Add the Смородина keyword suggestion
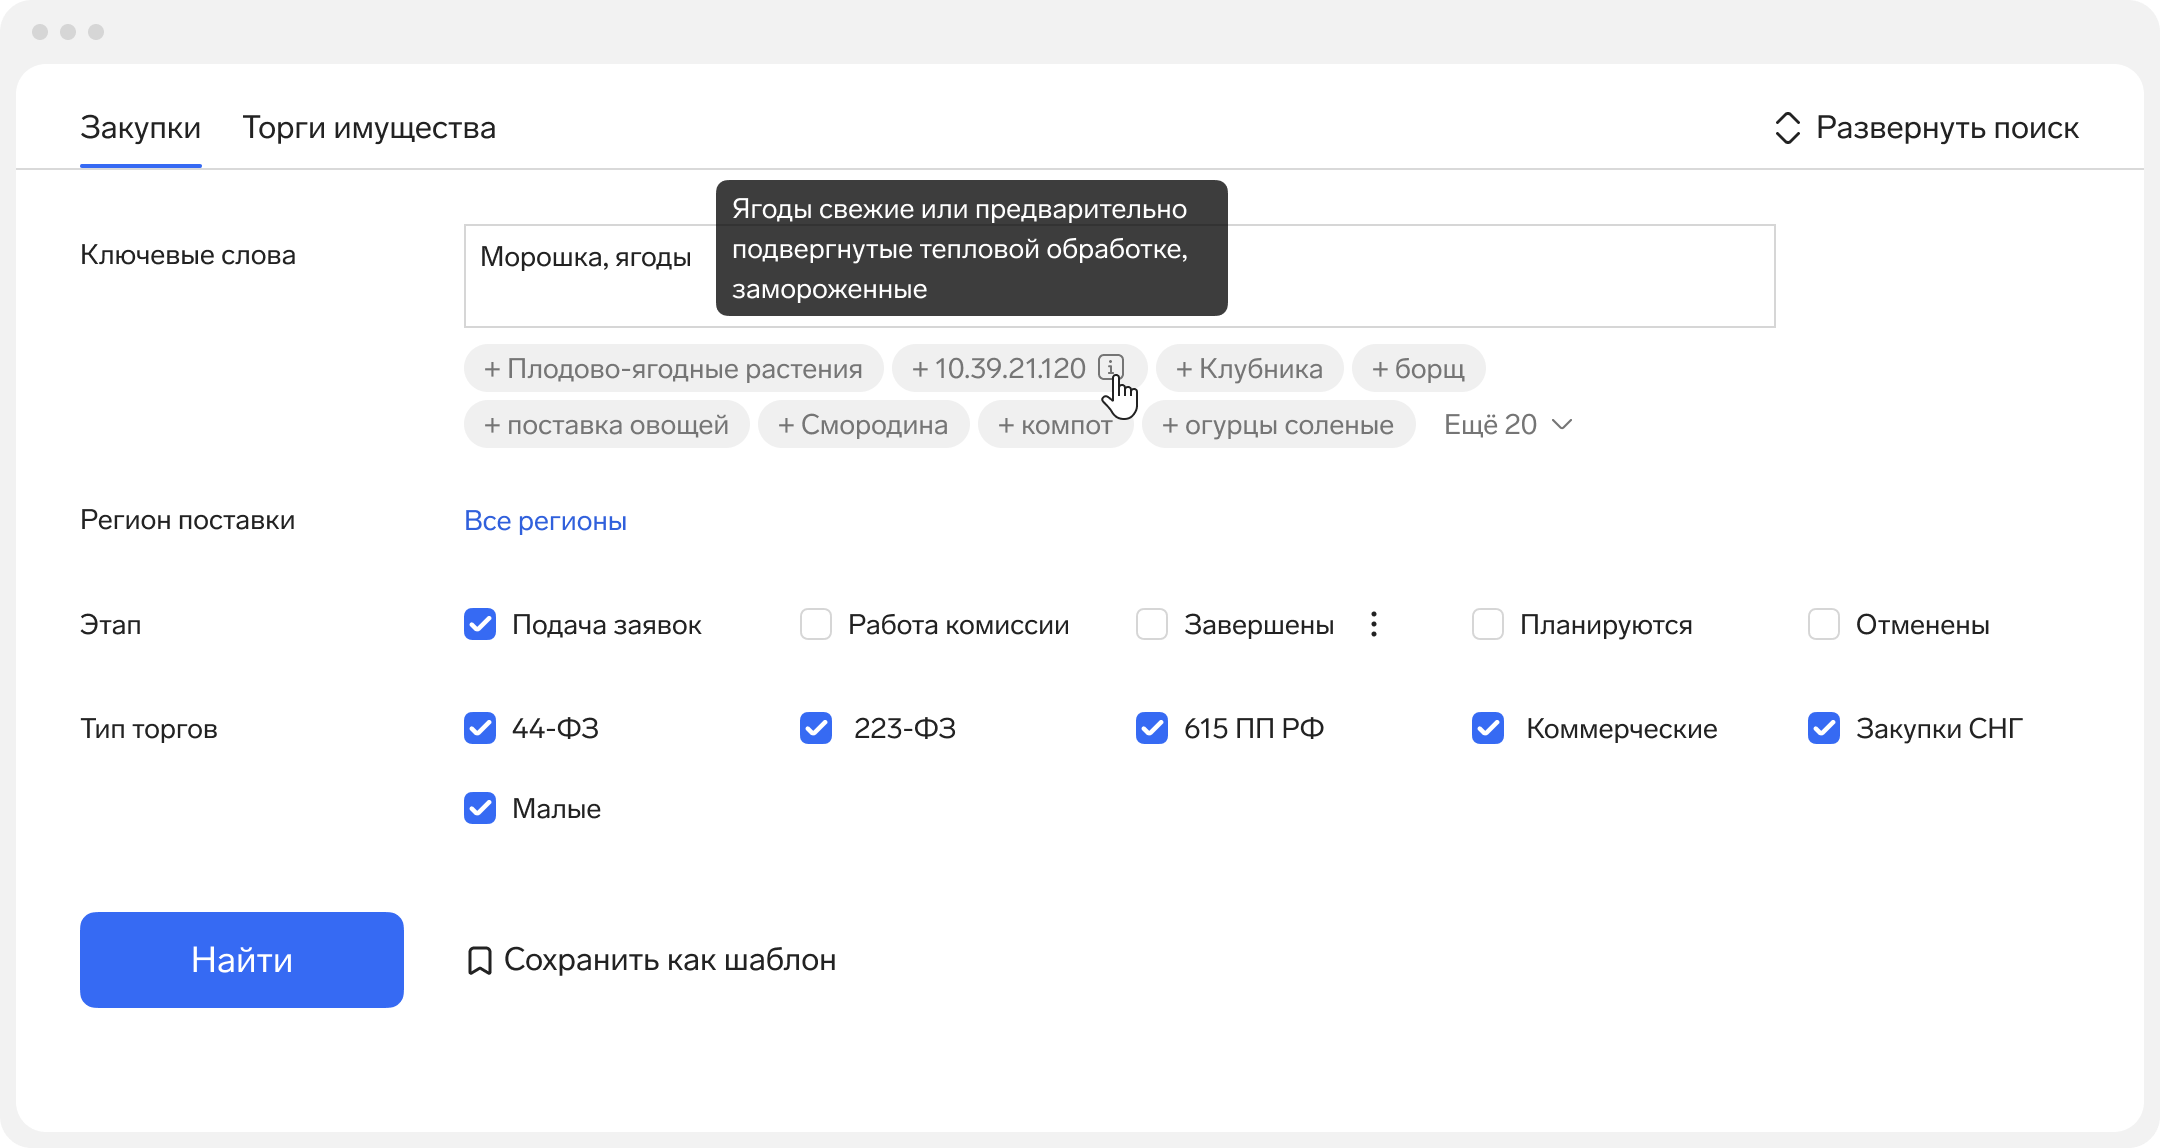 (x=863, y=425)
